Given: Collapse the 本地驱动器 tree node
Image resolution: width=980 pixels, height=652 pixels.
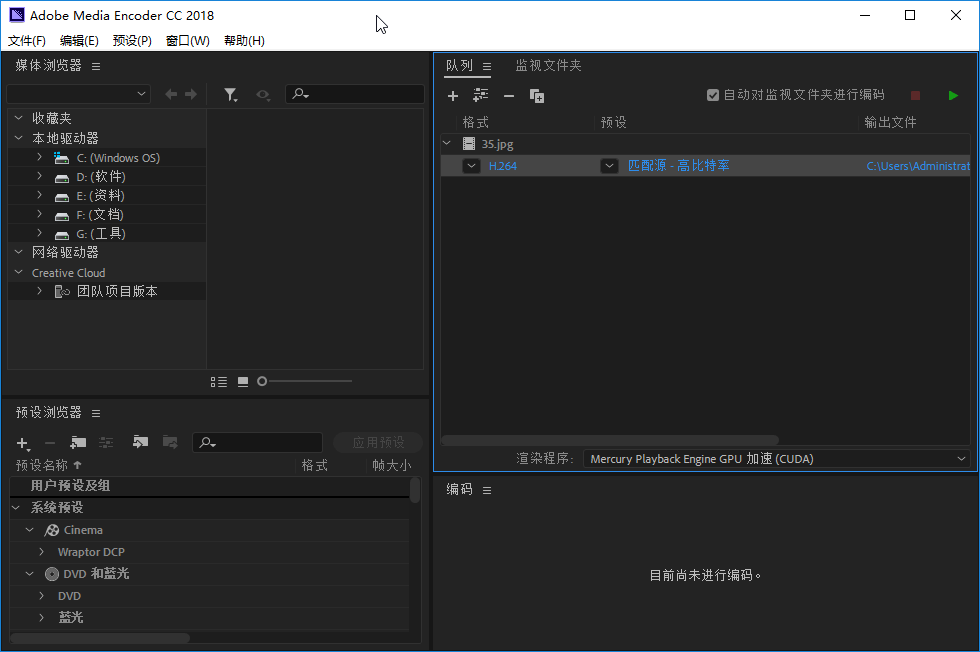Looking at the screenshot, I should point(19,138).
